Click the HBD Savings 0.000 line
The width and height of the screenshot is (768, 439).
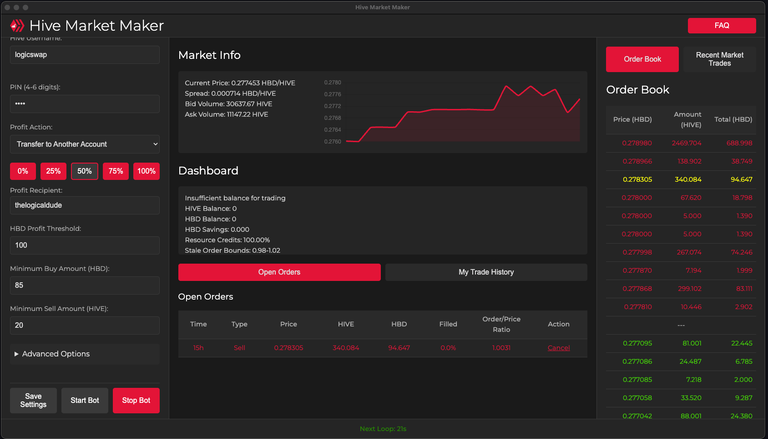pos(217,229)
